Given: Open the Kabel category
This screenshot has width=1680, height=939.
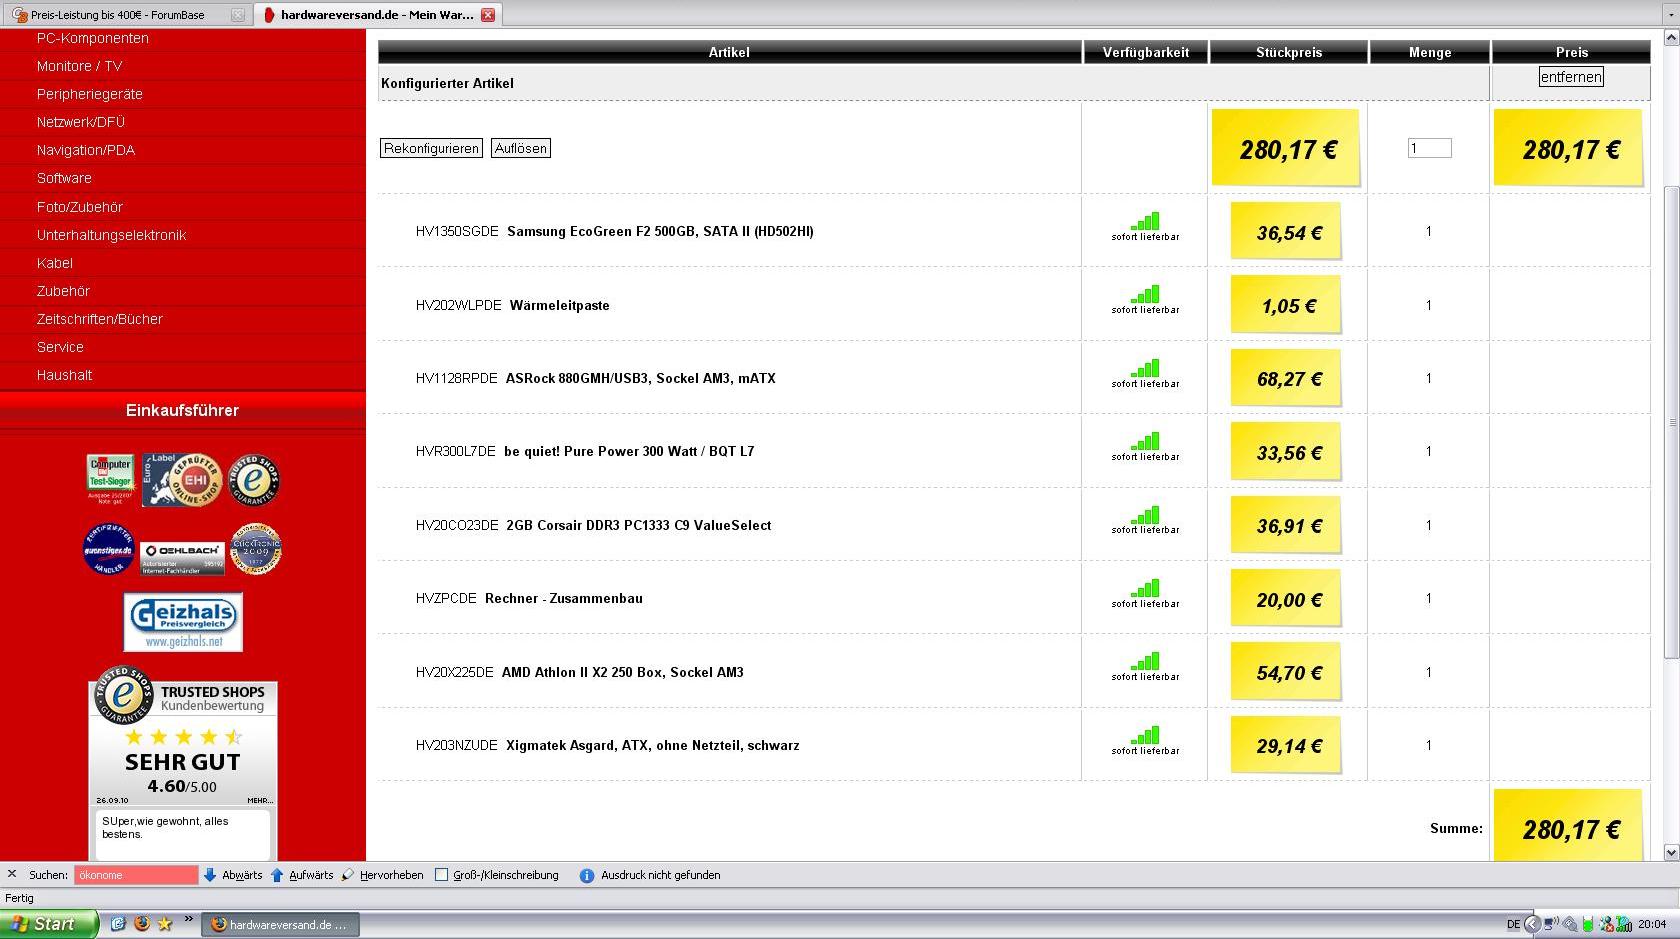Looking at the screenshot, I should (x=55, y=263).
